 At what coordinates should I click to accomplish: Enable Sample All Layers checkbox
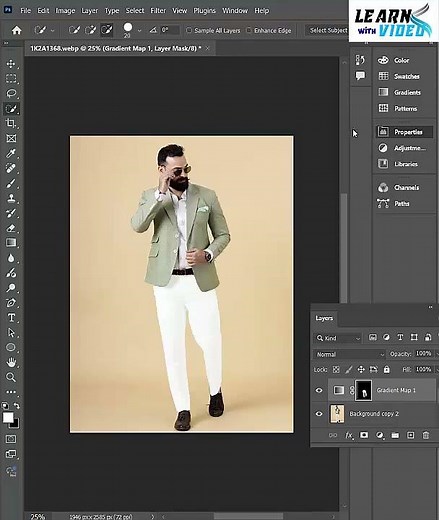pos(189,30)
